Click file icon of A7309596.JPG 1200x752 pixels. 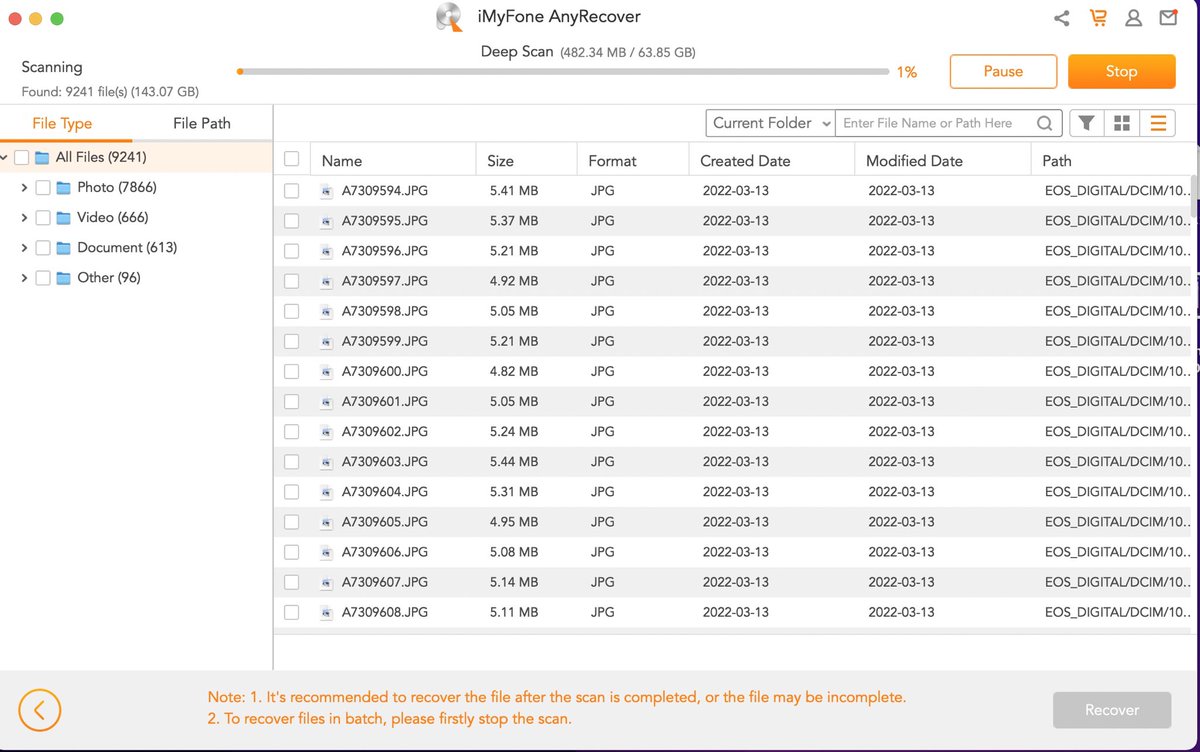[325, 251]
